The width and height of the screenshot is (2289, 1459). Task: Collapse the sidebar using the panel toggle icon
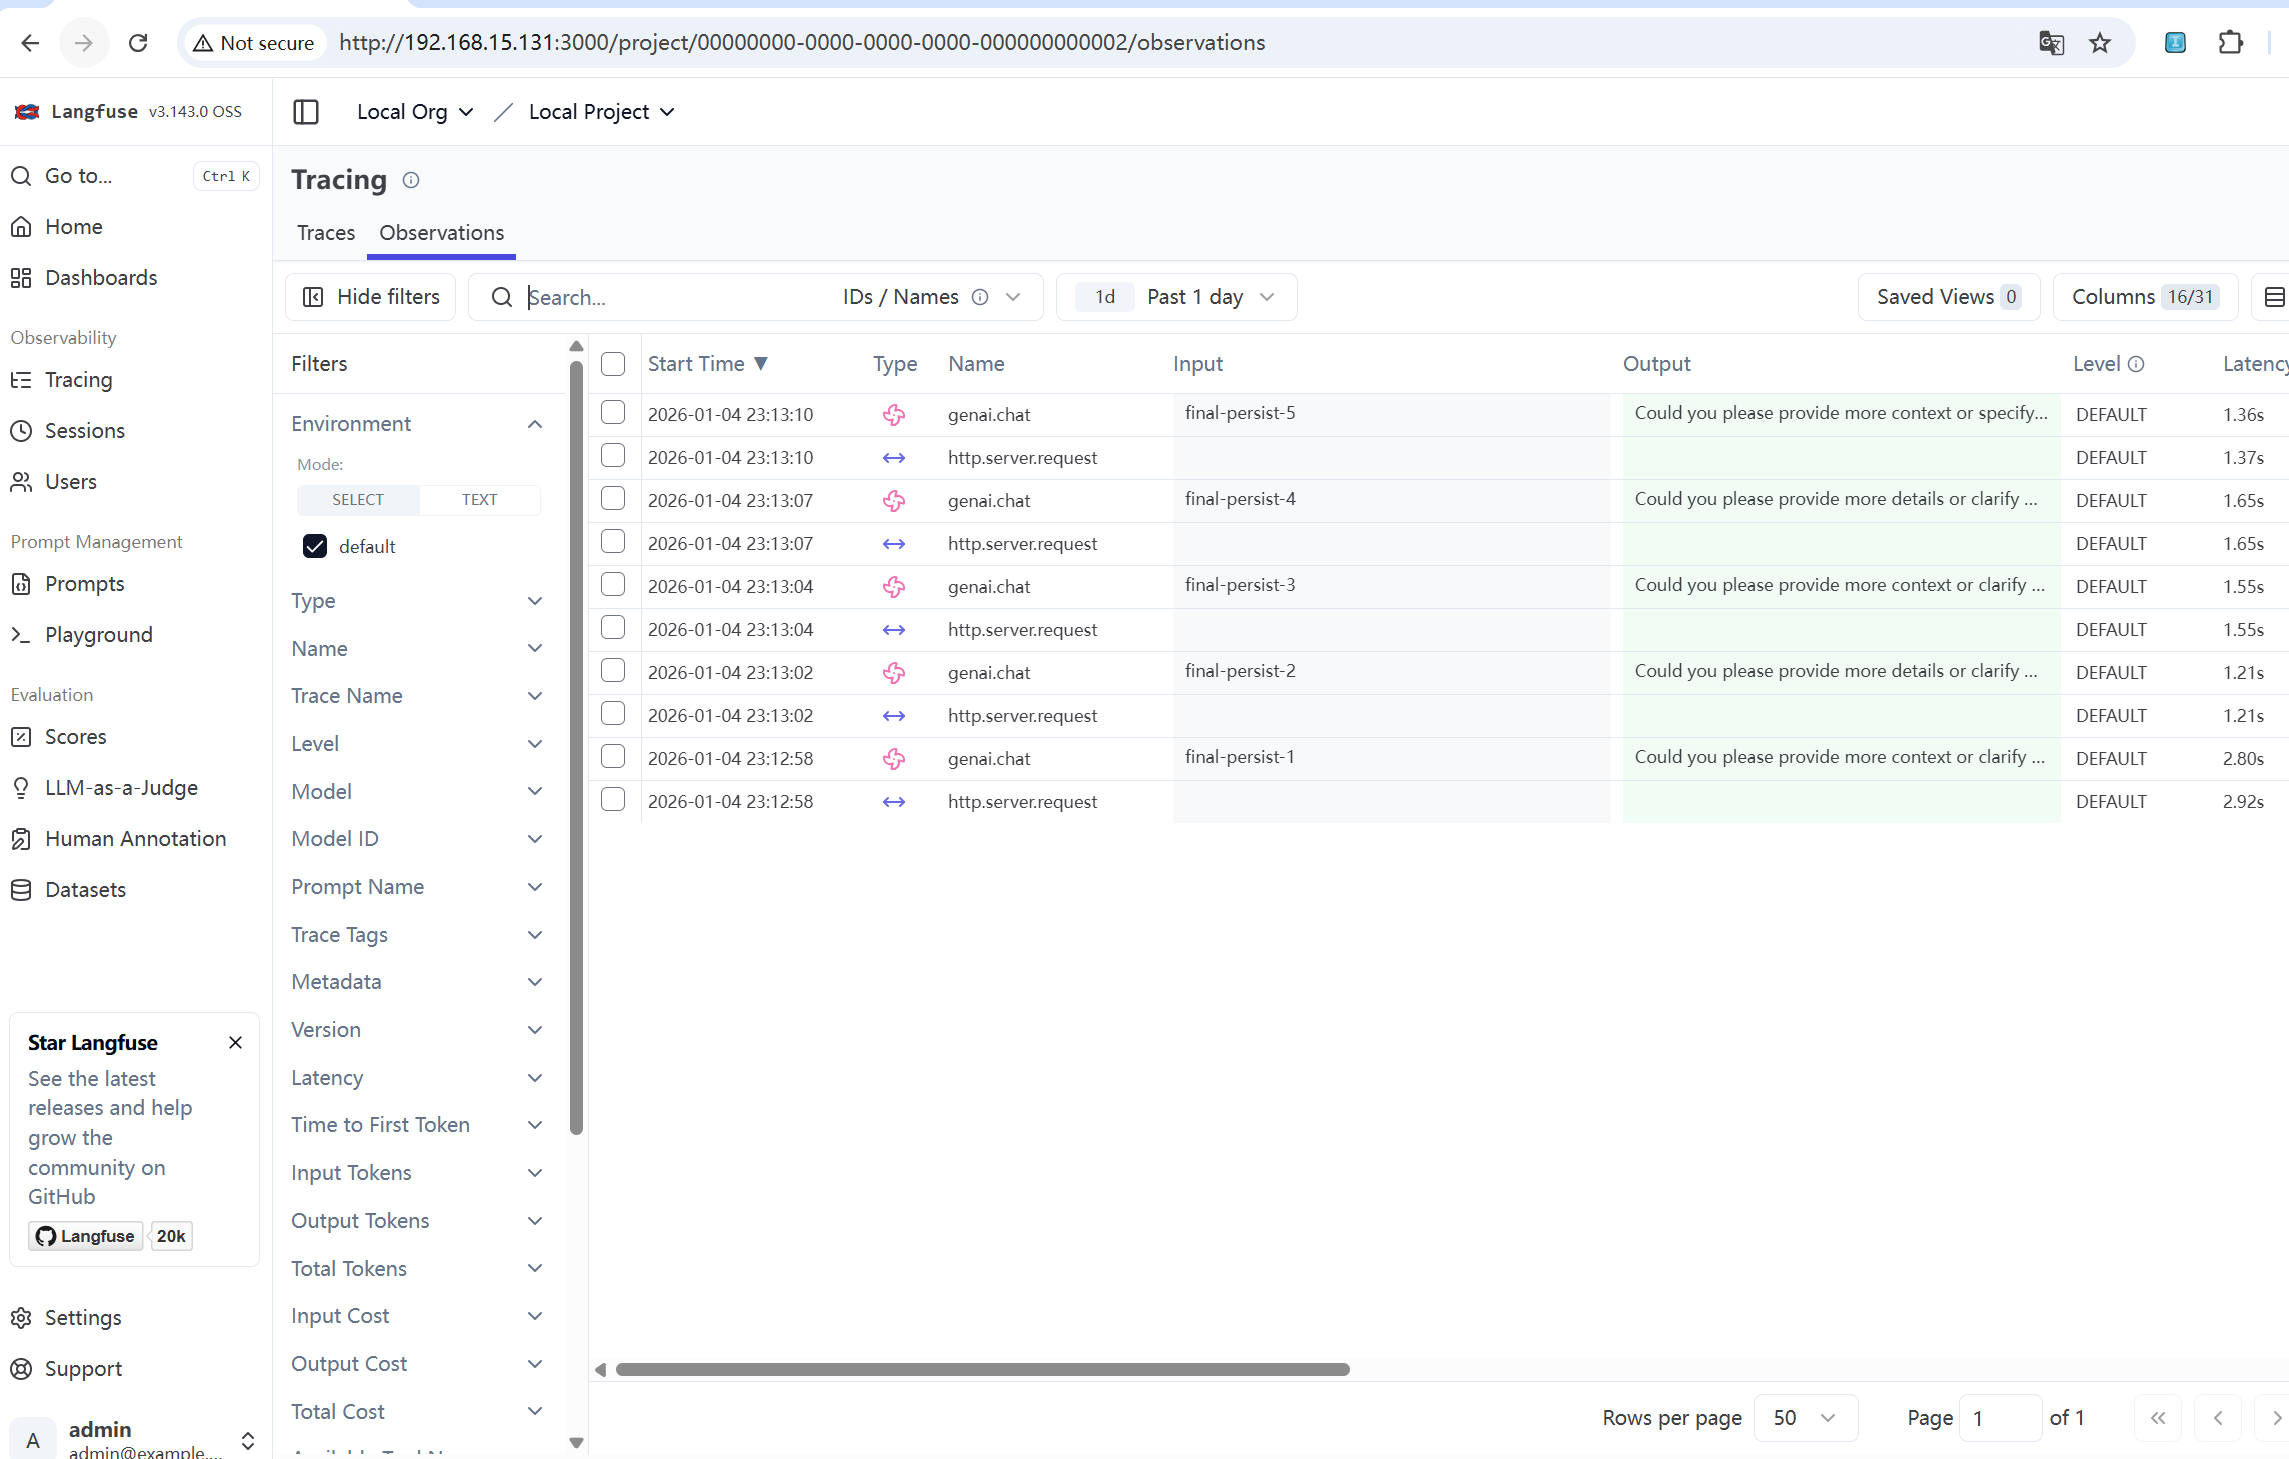(x=306, y=112)
